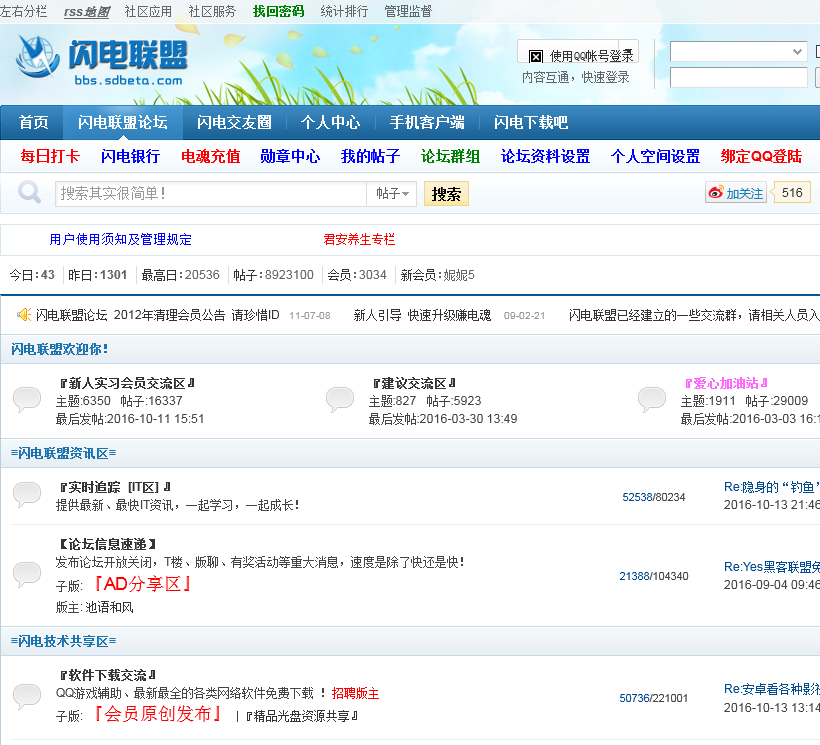Open the 每日打卡 link
The width and height of the screenshot is (820, 745).
click(50, 156)
